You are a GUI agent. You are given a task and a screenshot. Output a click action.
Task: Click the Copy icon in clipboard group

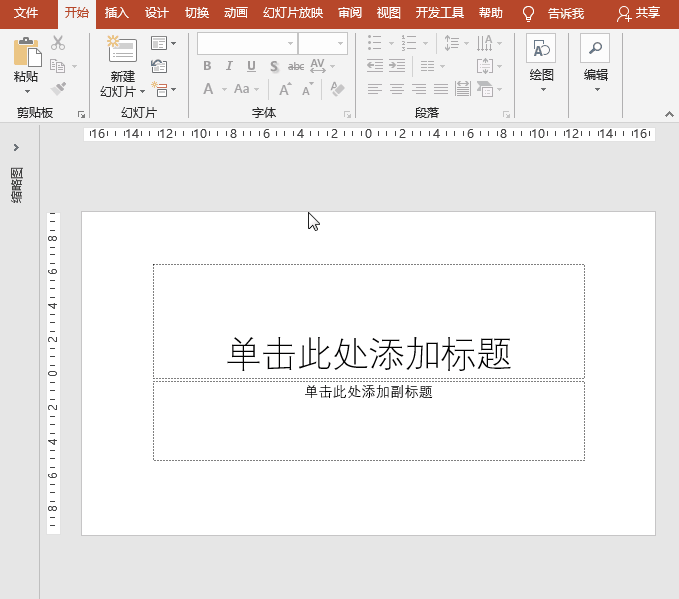[x=57, y=66]
